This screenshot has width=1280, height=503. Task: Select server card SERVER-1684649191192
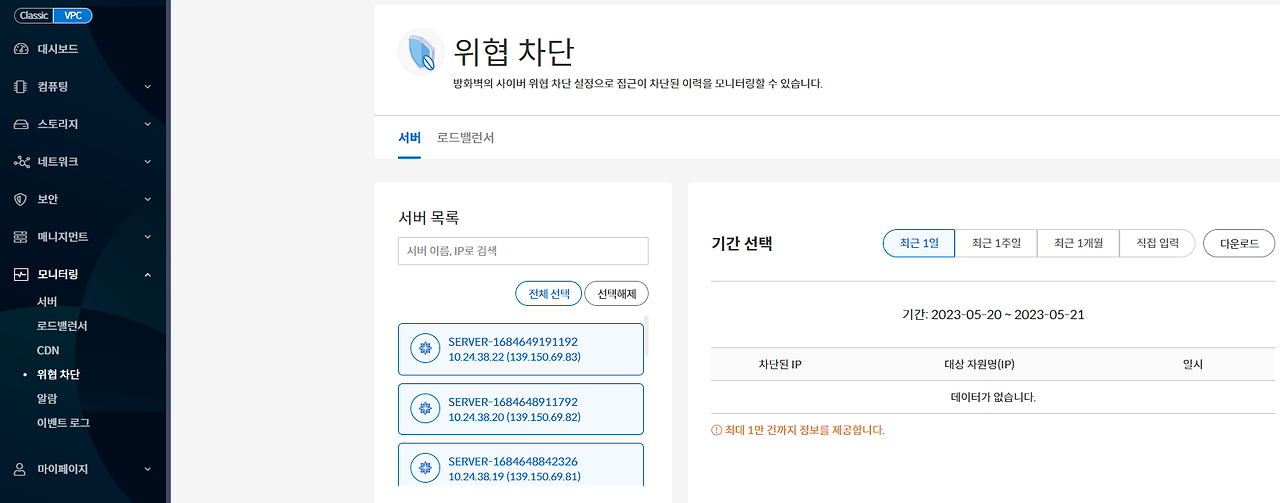[x=521, y=349]
